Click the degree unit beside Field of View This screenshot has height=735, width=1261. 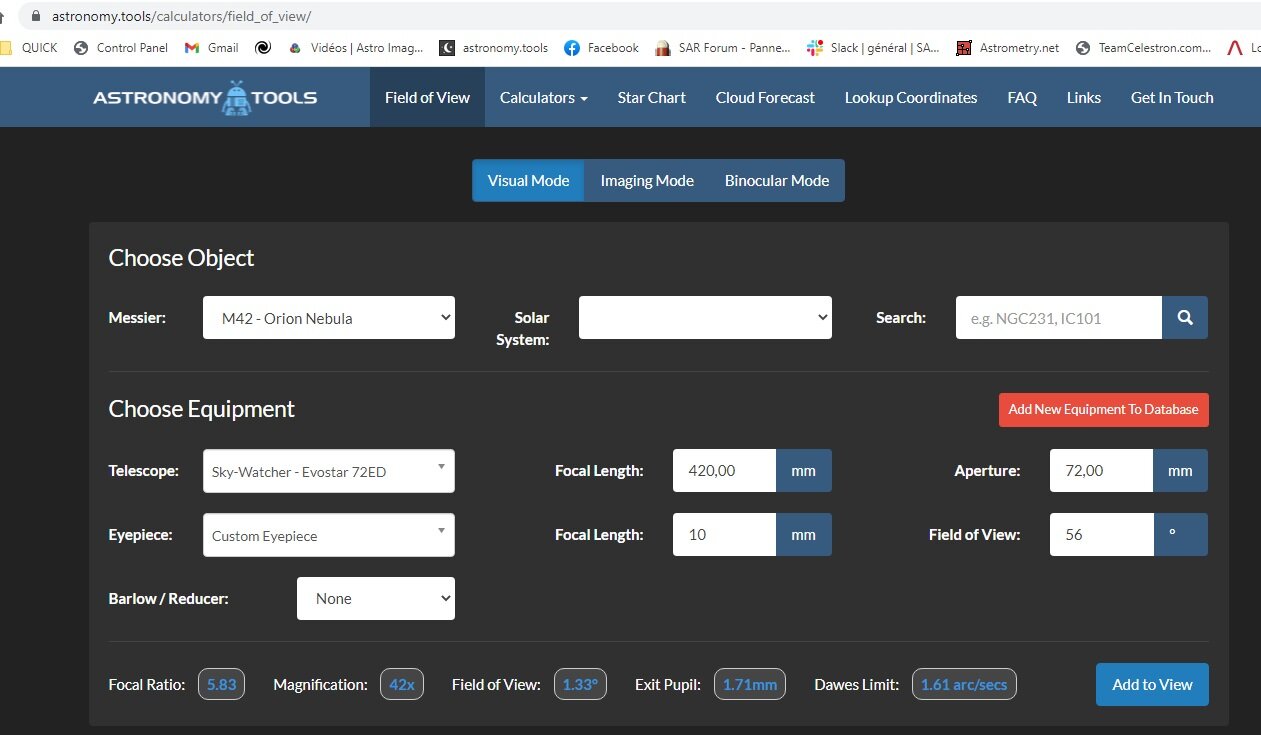coord(1181,535)
